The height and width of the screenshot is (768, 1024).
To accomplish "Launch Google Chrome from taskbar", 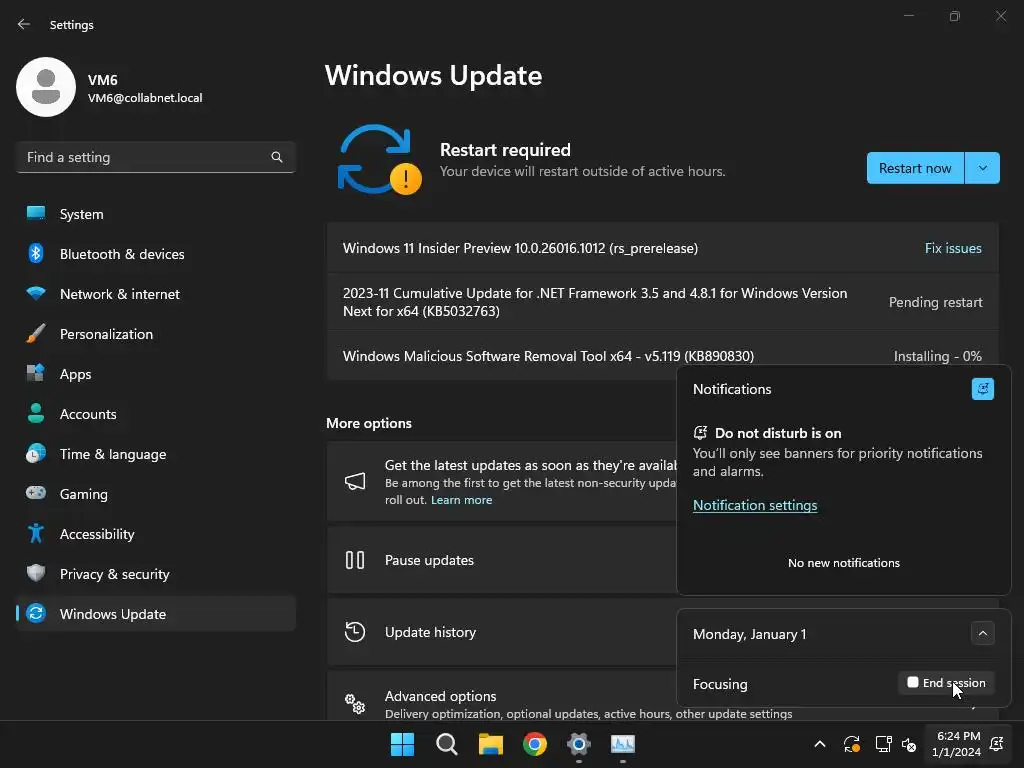I will coord(535,744).
